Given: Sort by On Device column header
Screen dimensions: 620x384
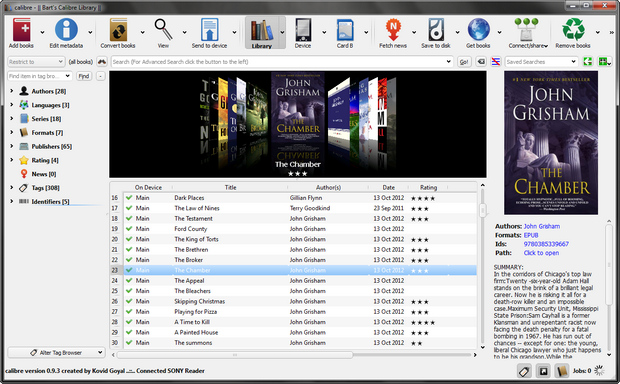Looking at the screenshot, I should (x=148, y=187).
